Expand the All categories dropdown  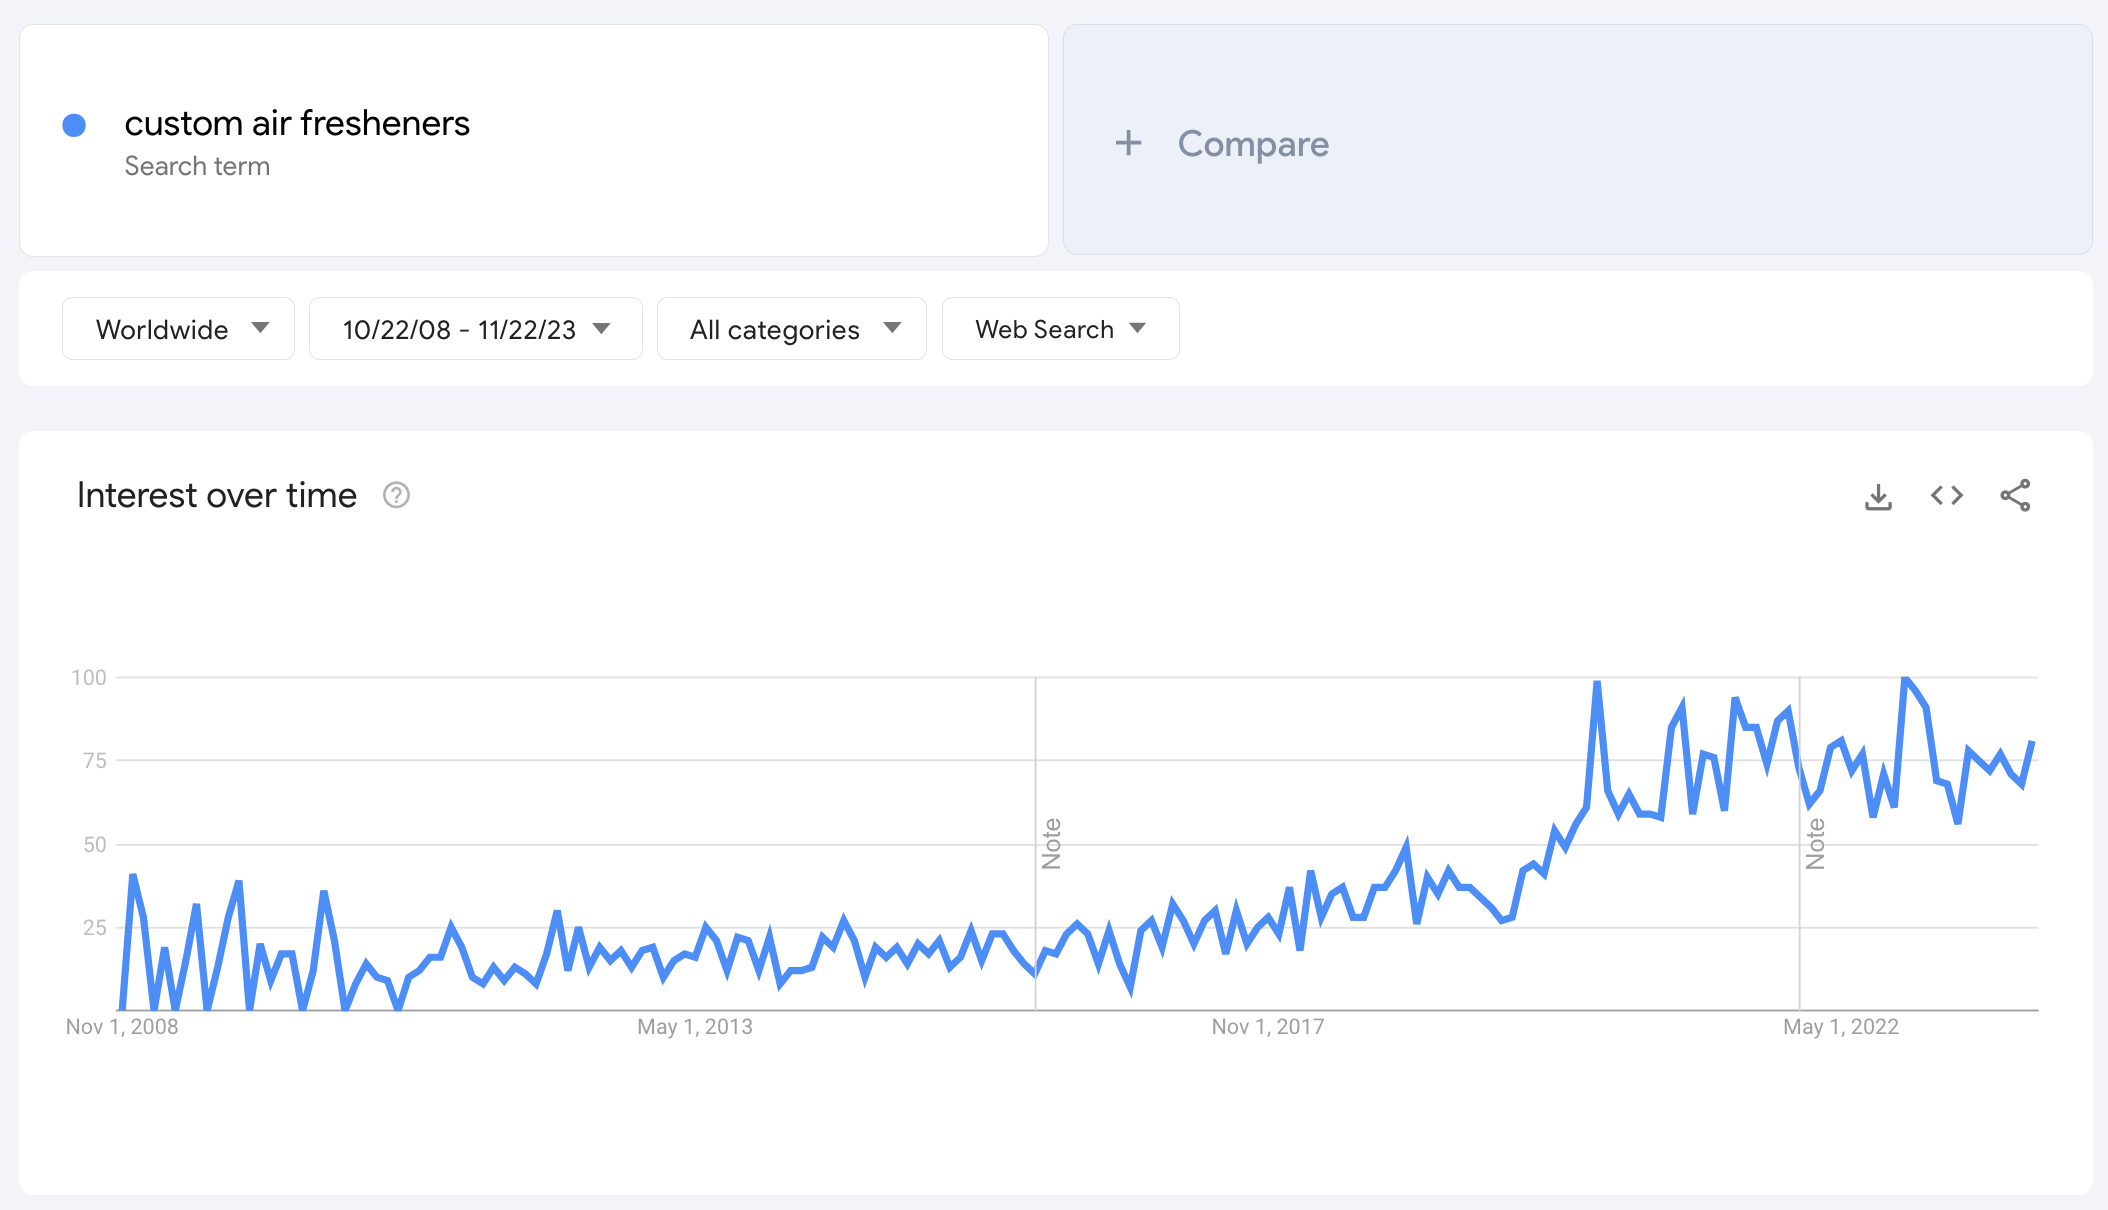pos(791,329)
